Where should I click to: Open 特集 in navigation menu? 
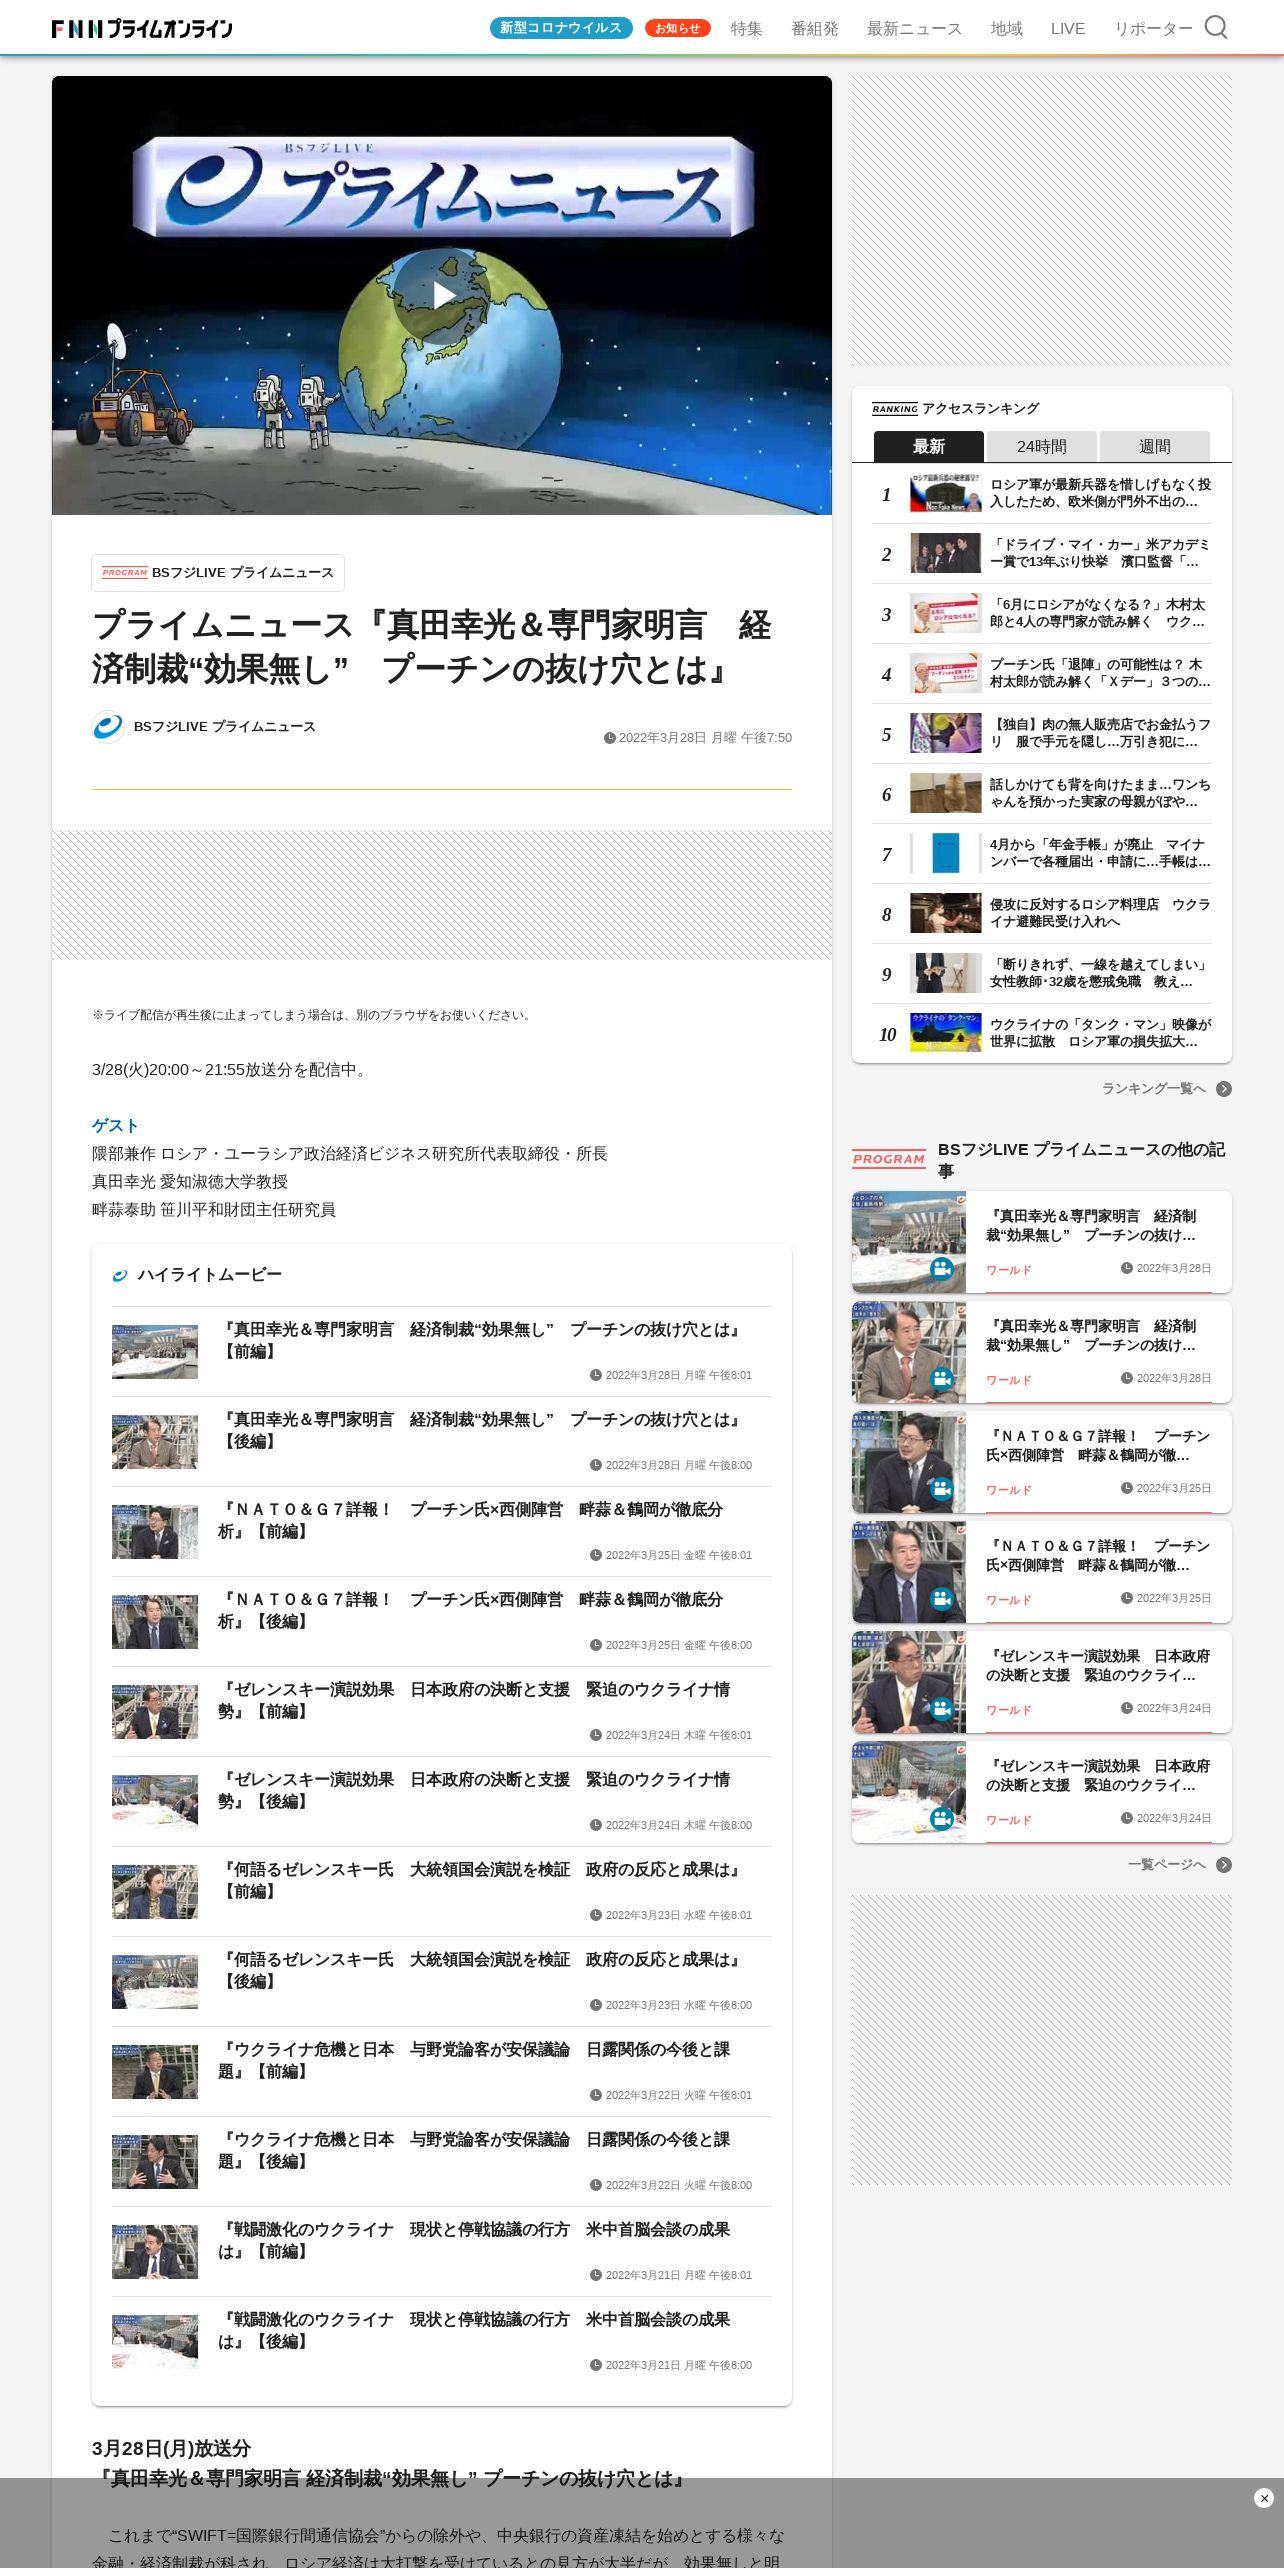pos(746,28)
